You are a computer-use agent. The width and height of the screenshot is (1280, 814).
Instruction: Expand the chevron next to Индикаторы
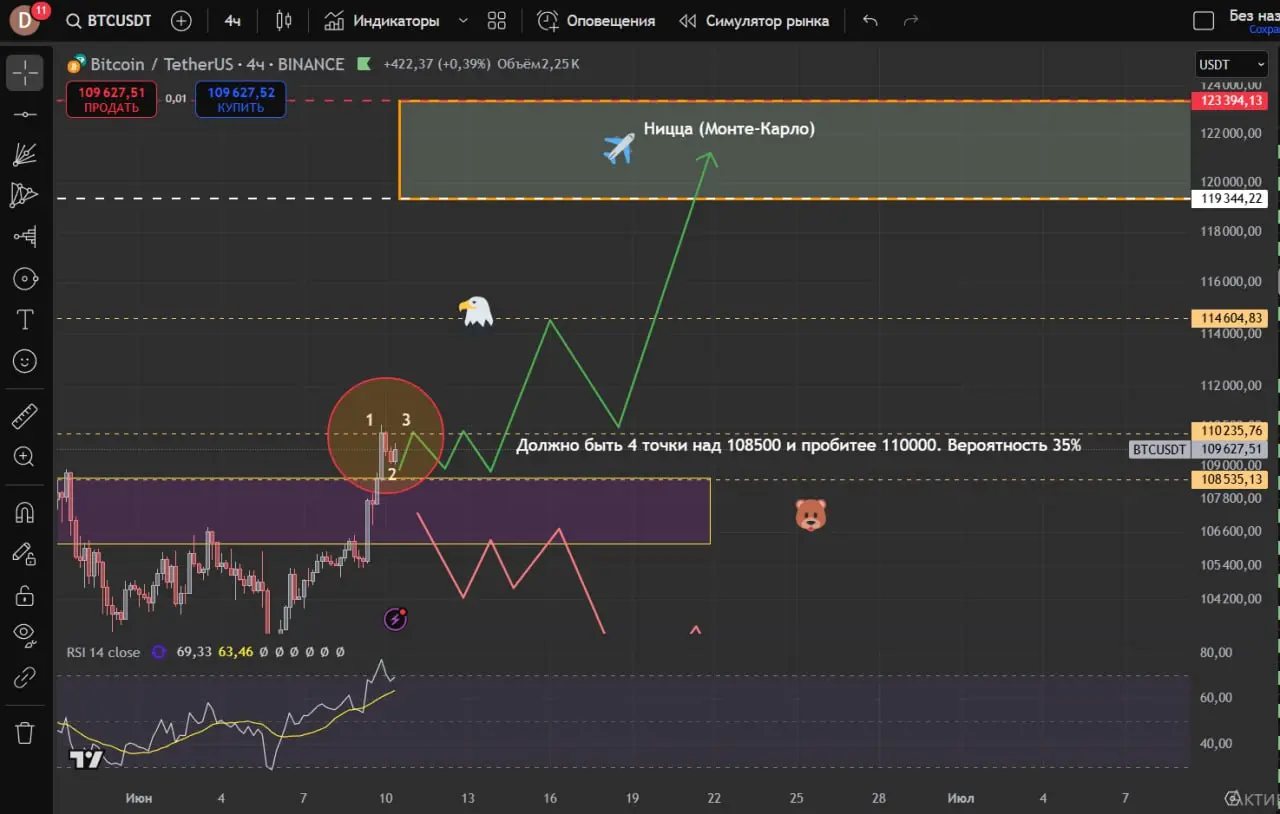tap(463, 21)
